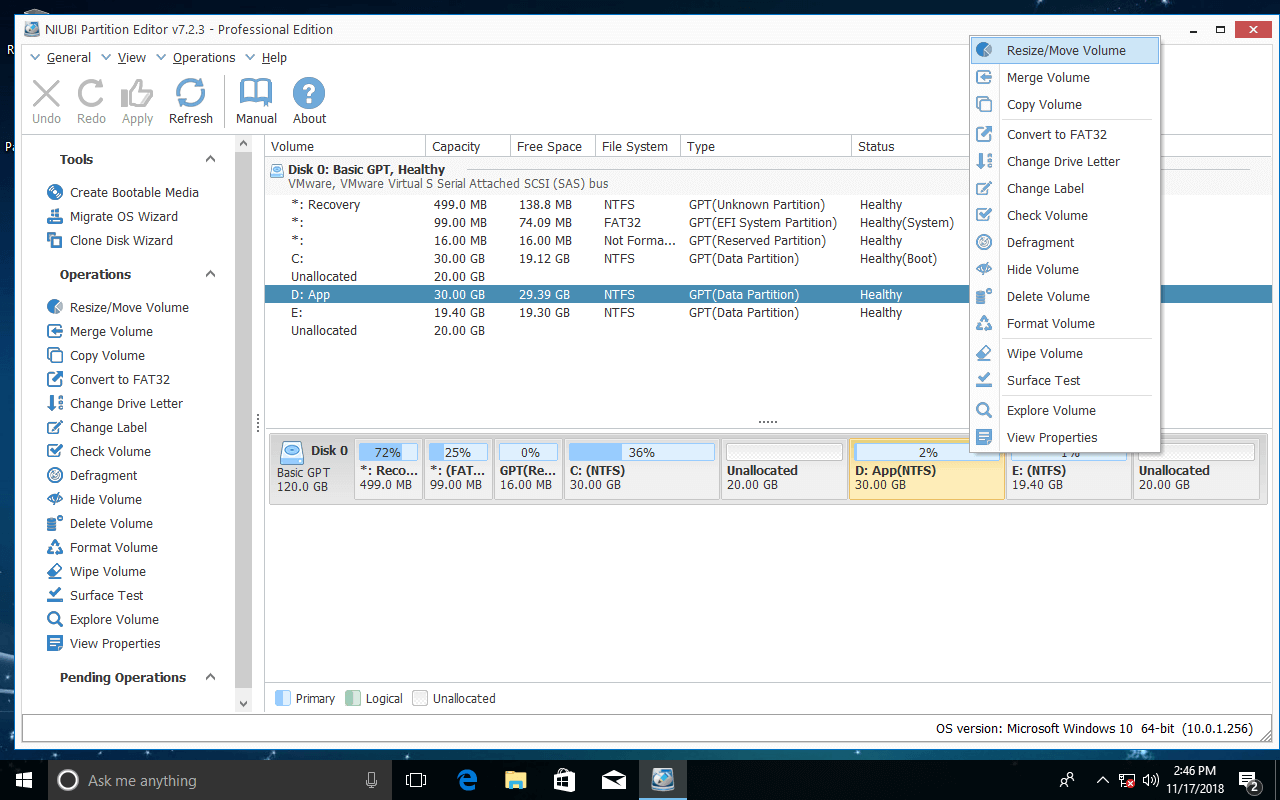Click the Apply thumbs-up icon

(x=137, y=102)
